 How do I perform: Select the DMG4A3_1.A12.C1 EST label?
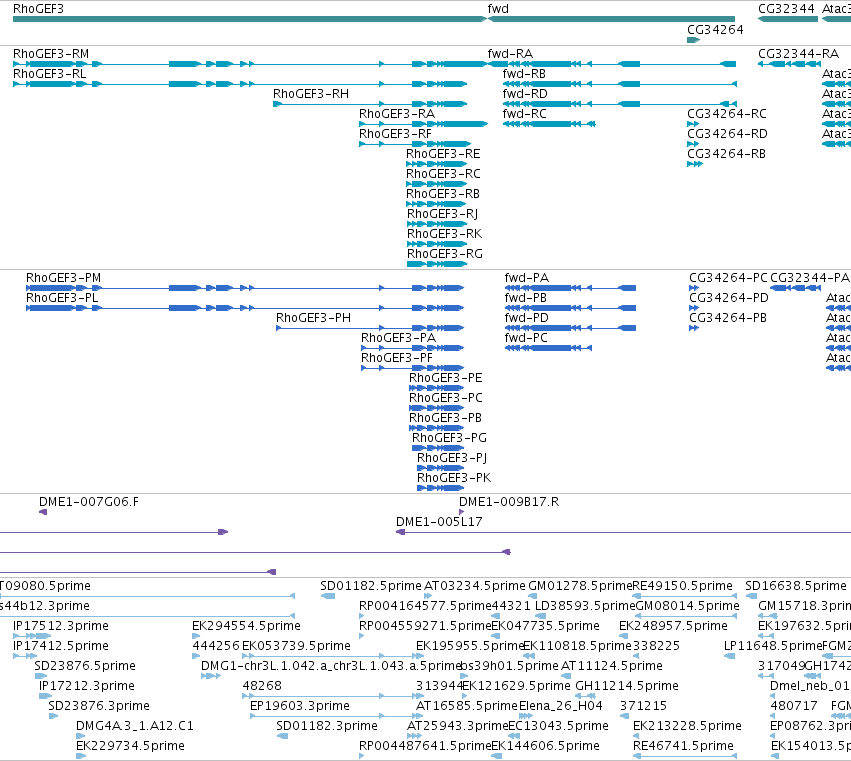point(135,726)
